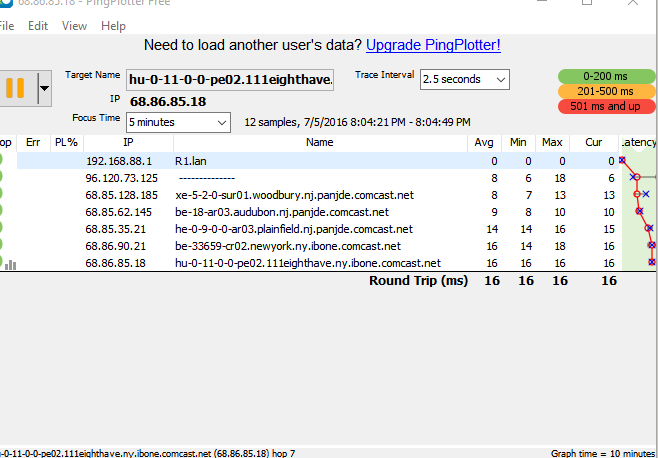
Task: Click the PL% column header
Action: [x=67, y=142]
